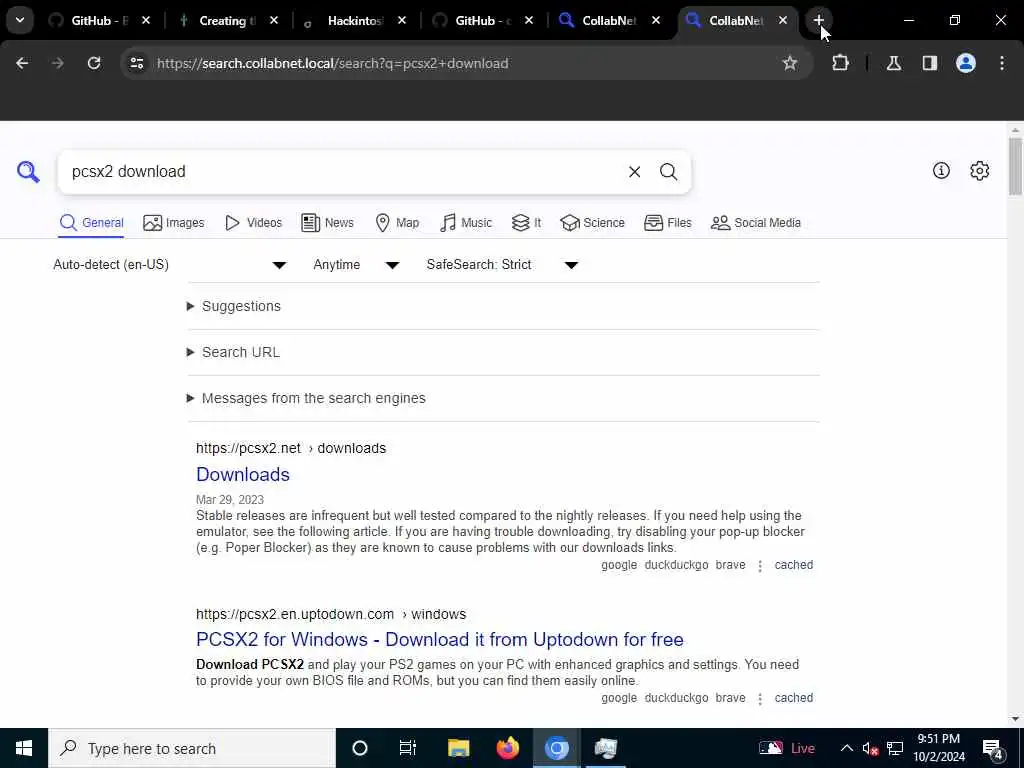Screen dimensions: 1024x768
Task: Reload the current page
Action: 94,63
